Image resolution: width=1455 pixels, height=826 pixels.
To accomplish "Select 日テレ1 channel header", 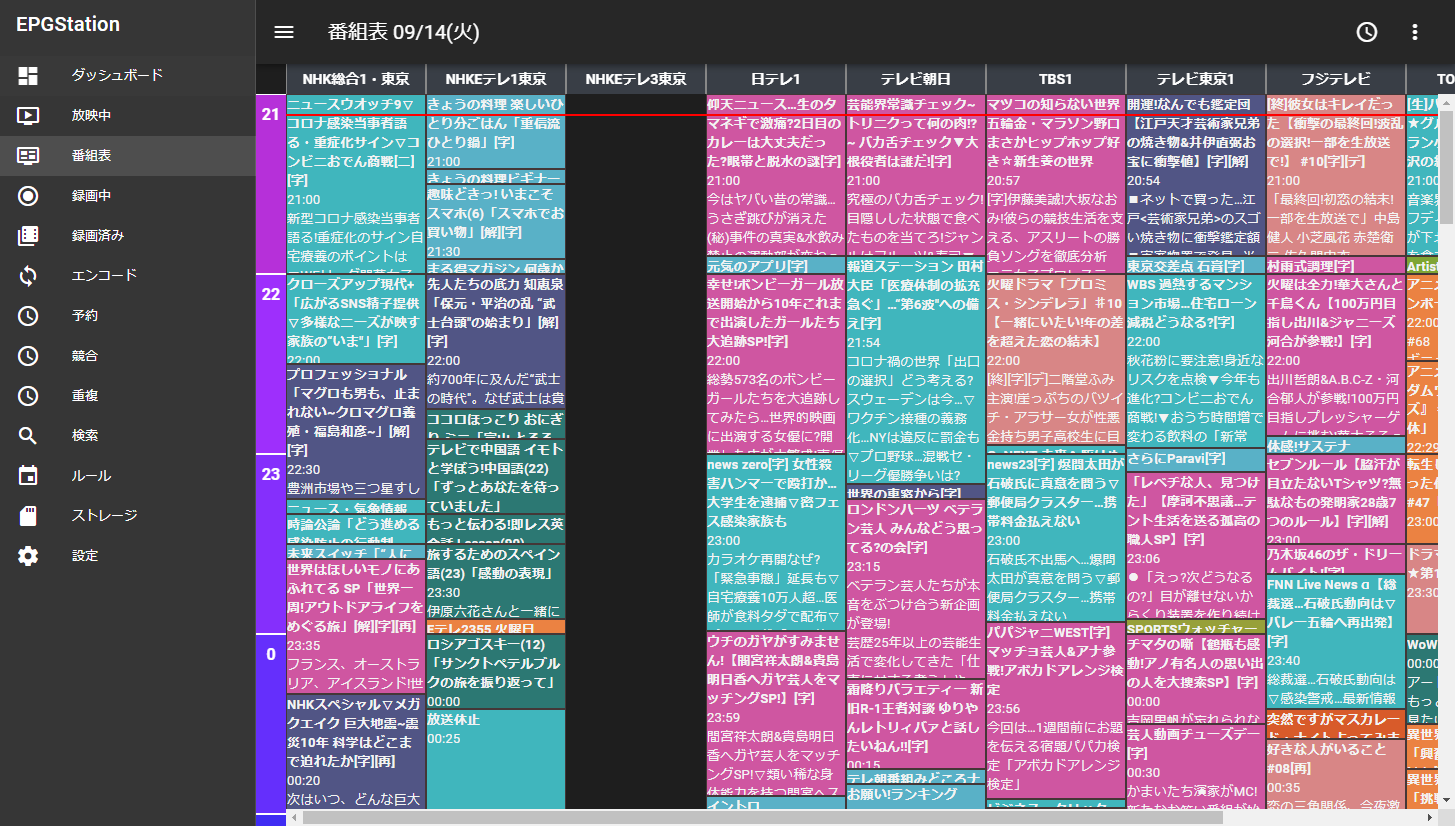I will (776, 79).
